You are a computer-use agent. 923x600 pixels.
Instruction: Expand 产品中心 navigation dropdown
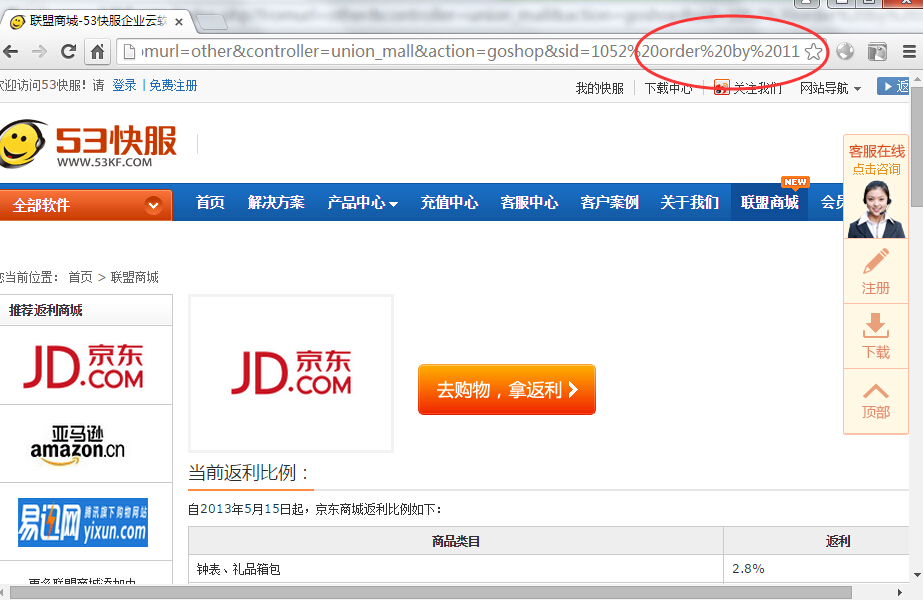(x=363, y=203)
